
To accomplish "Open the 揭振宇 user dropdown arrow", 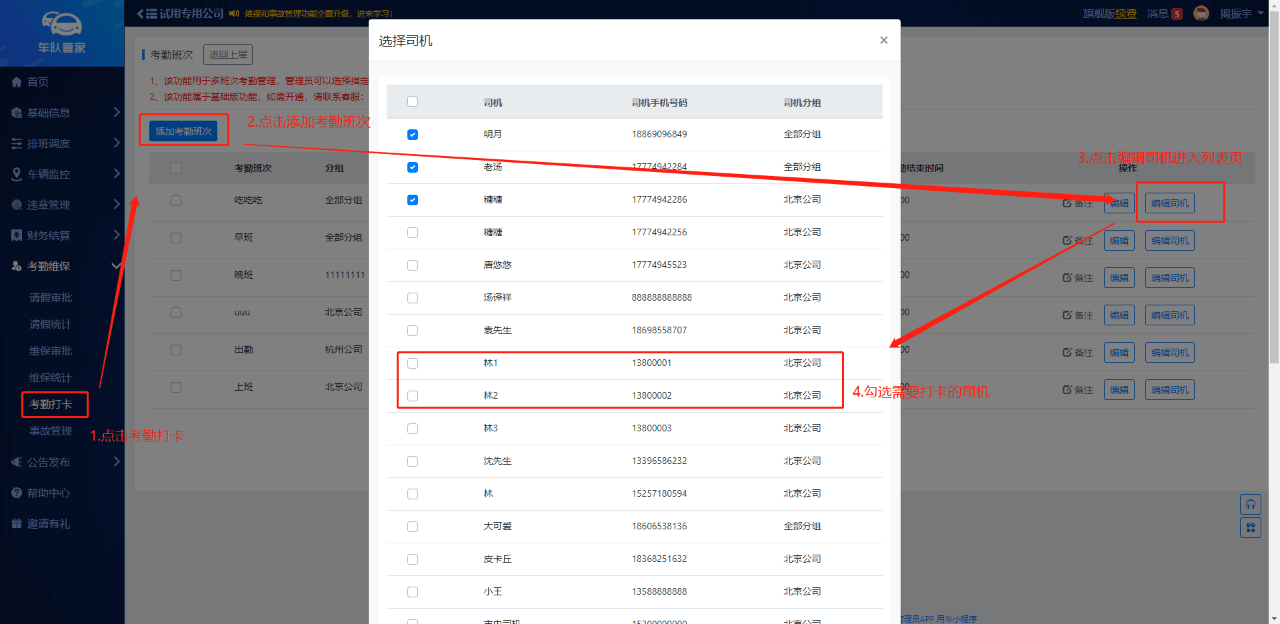I will (1261, 14).
